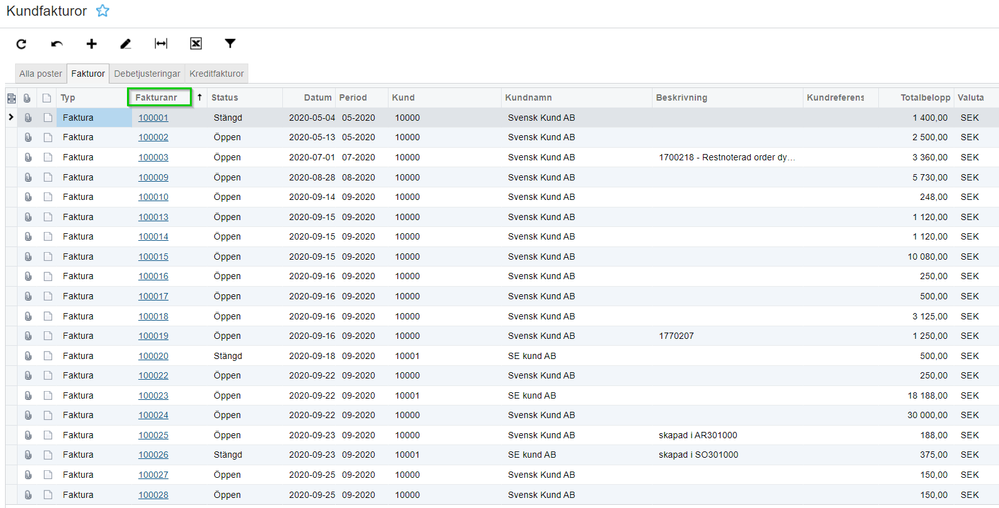999x508 pixels.
Task: Export list to Excel icon
Action: point(196,43)
